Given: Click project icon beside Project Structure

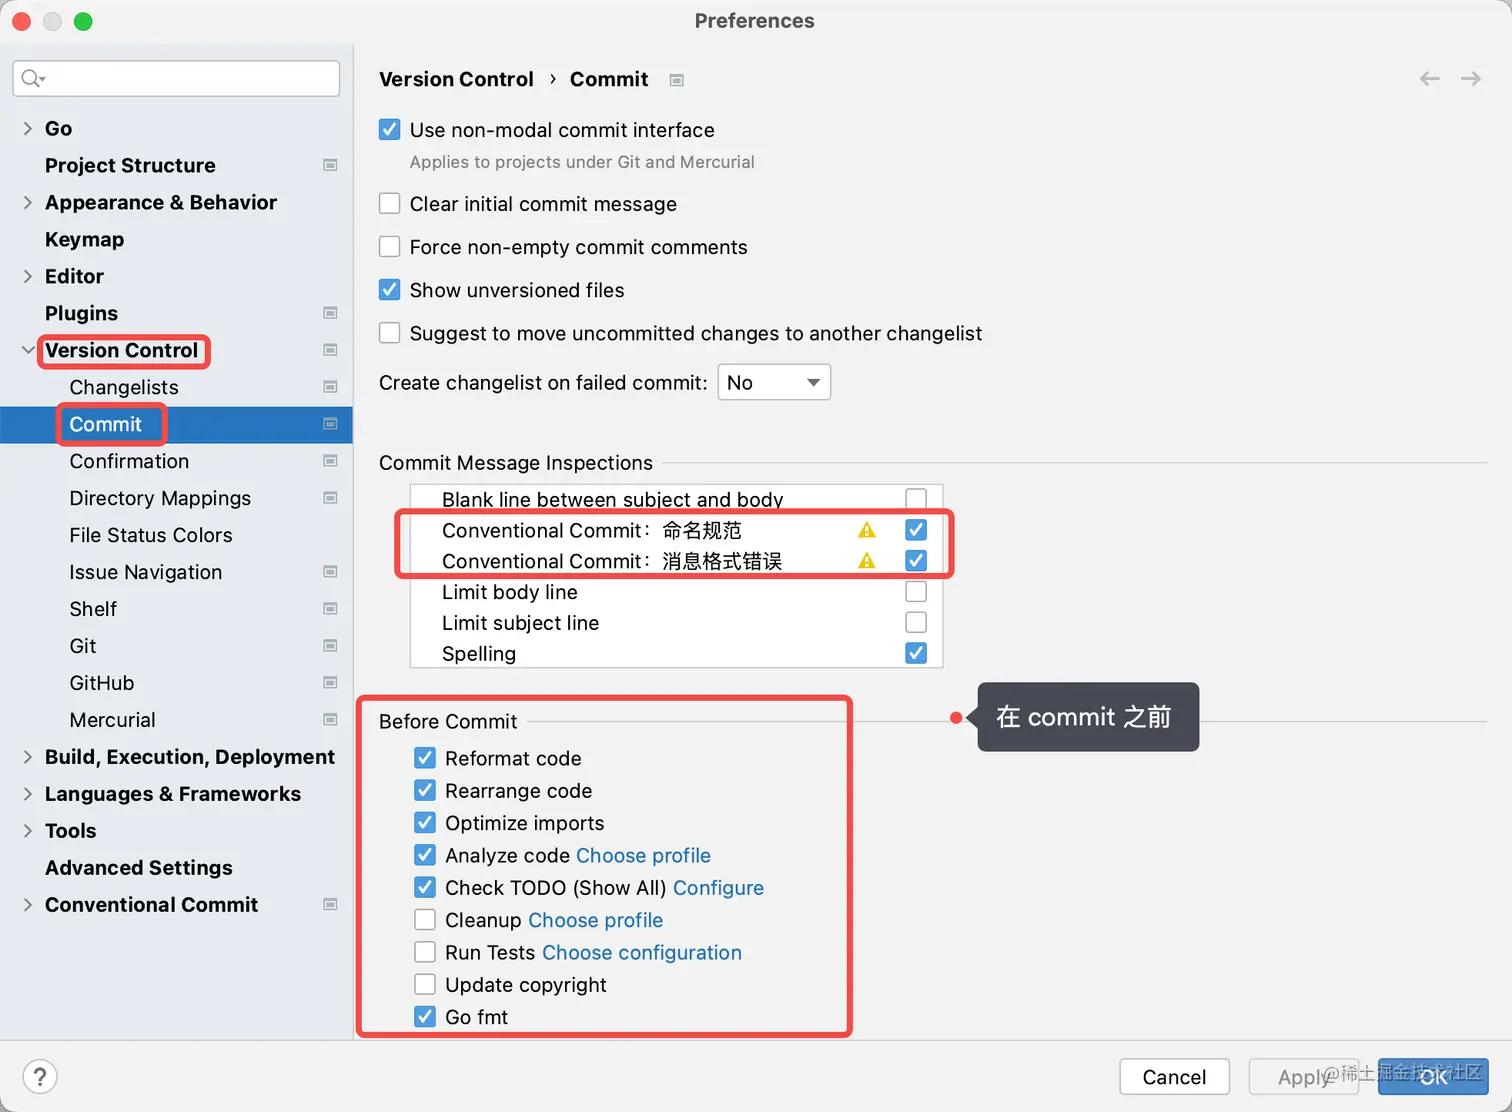Looking at the screenshot, I should click(x=330, y=165).
